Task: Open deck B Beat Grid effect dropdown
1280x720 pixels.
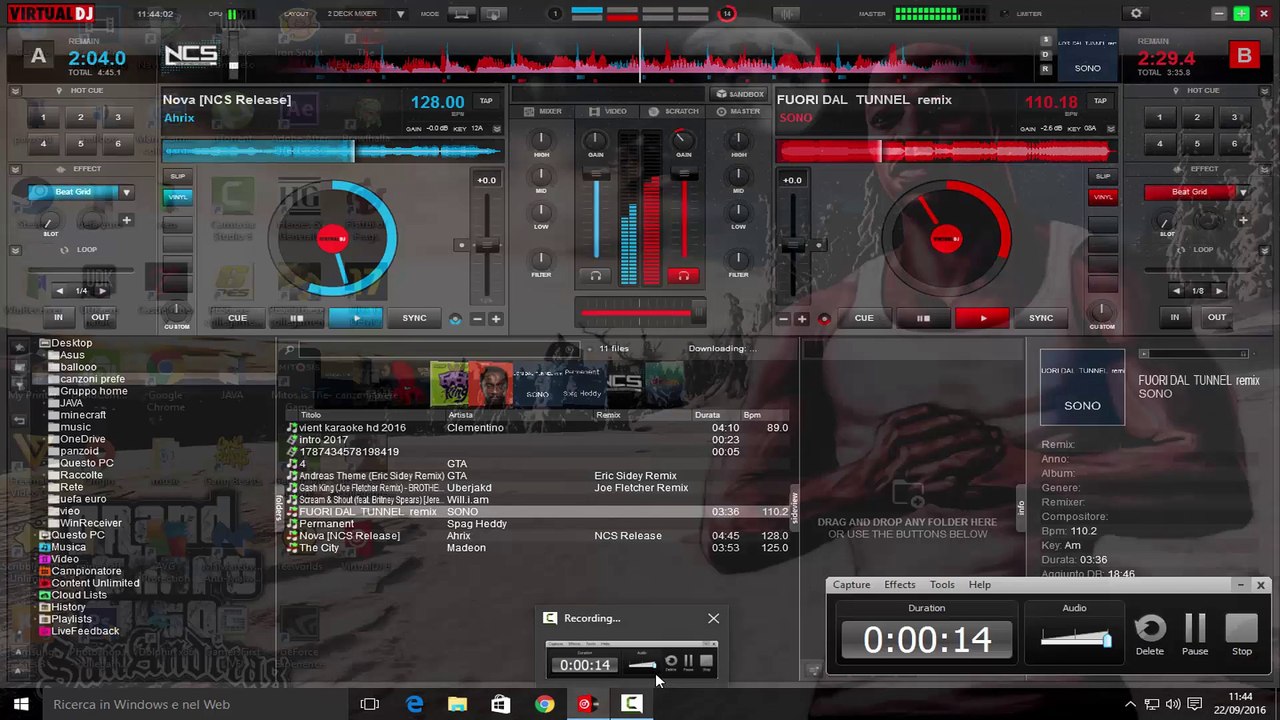Action: click(x=1243, y=192)
